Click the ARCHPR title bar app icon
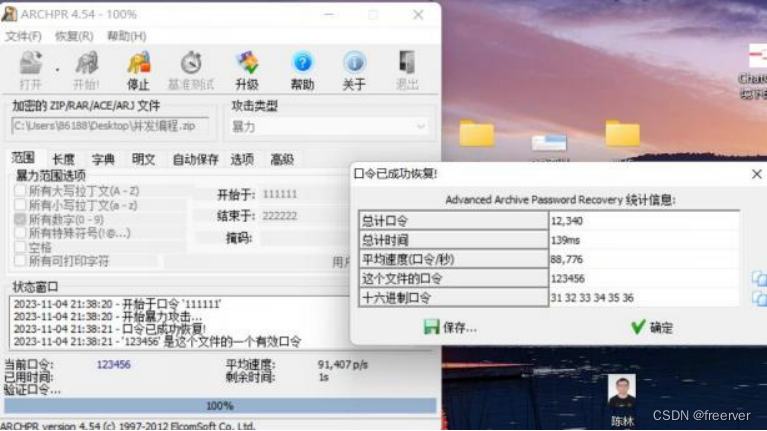 coord(9,14)
